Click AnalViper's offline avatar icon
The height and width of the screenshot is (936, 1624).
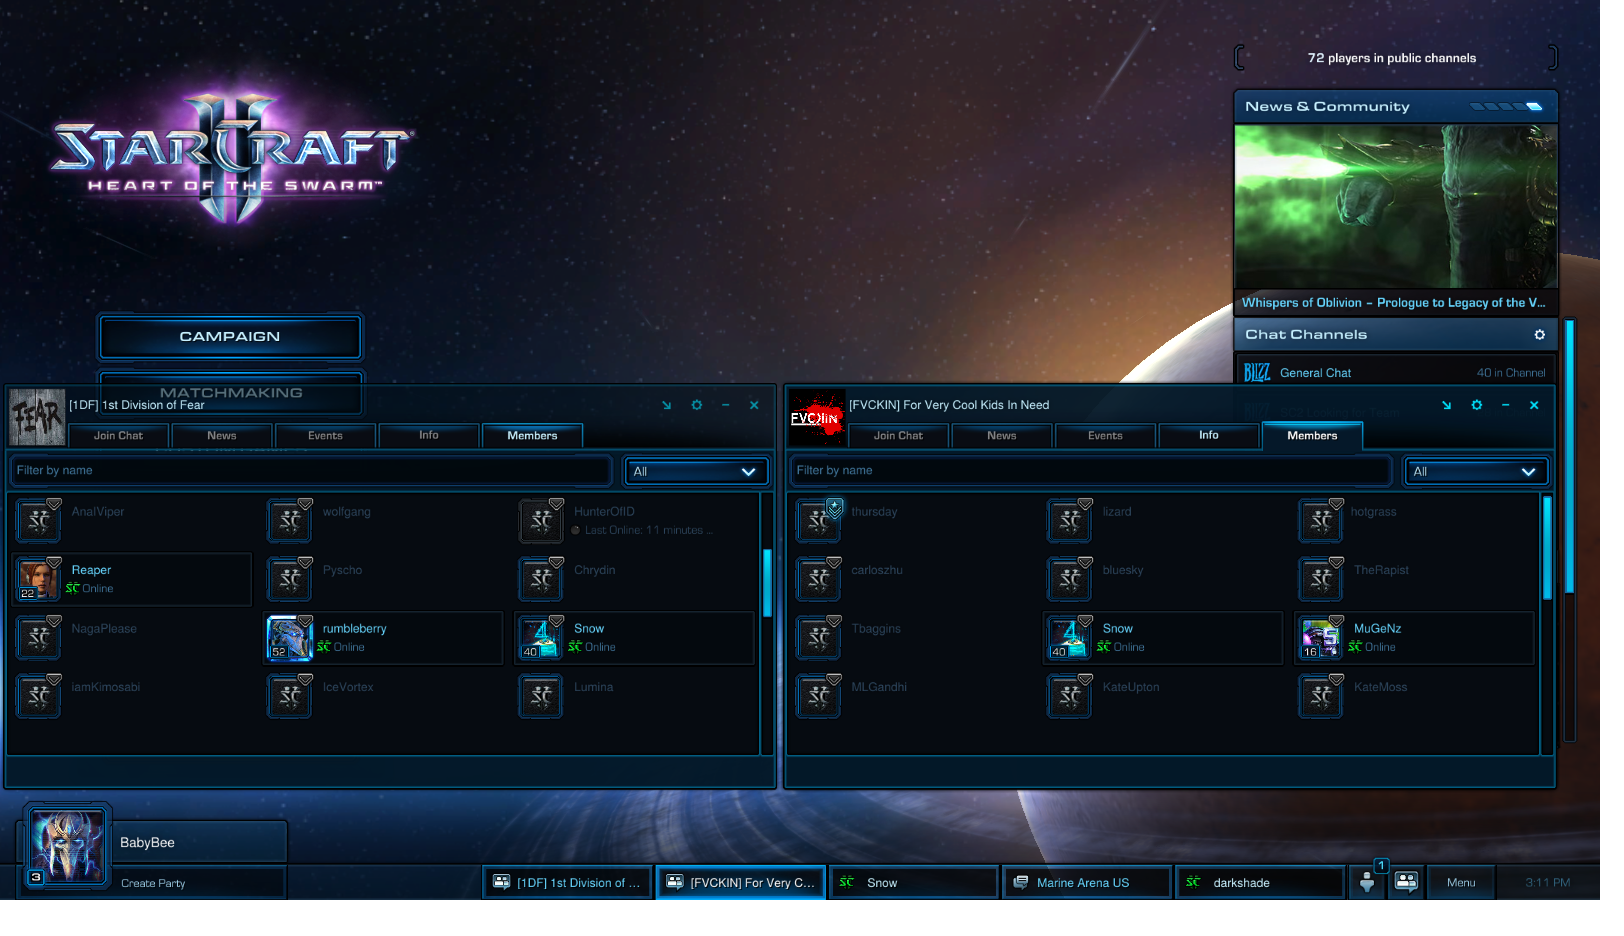tap(39, 521)
